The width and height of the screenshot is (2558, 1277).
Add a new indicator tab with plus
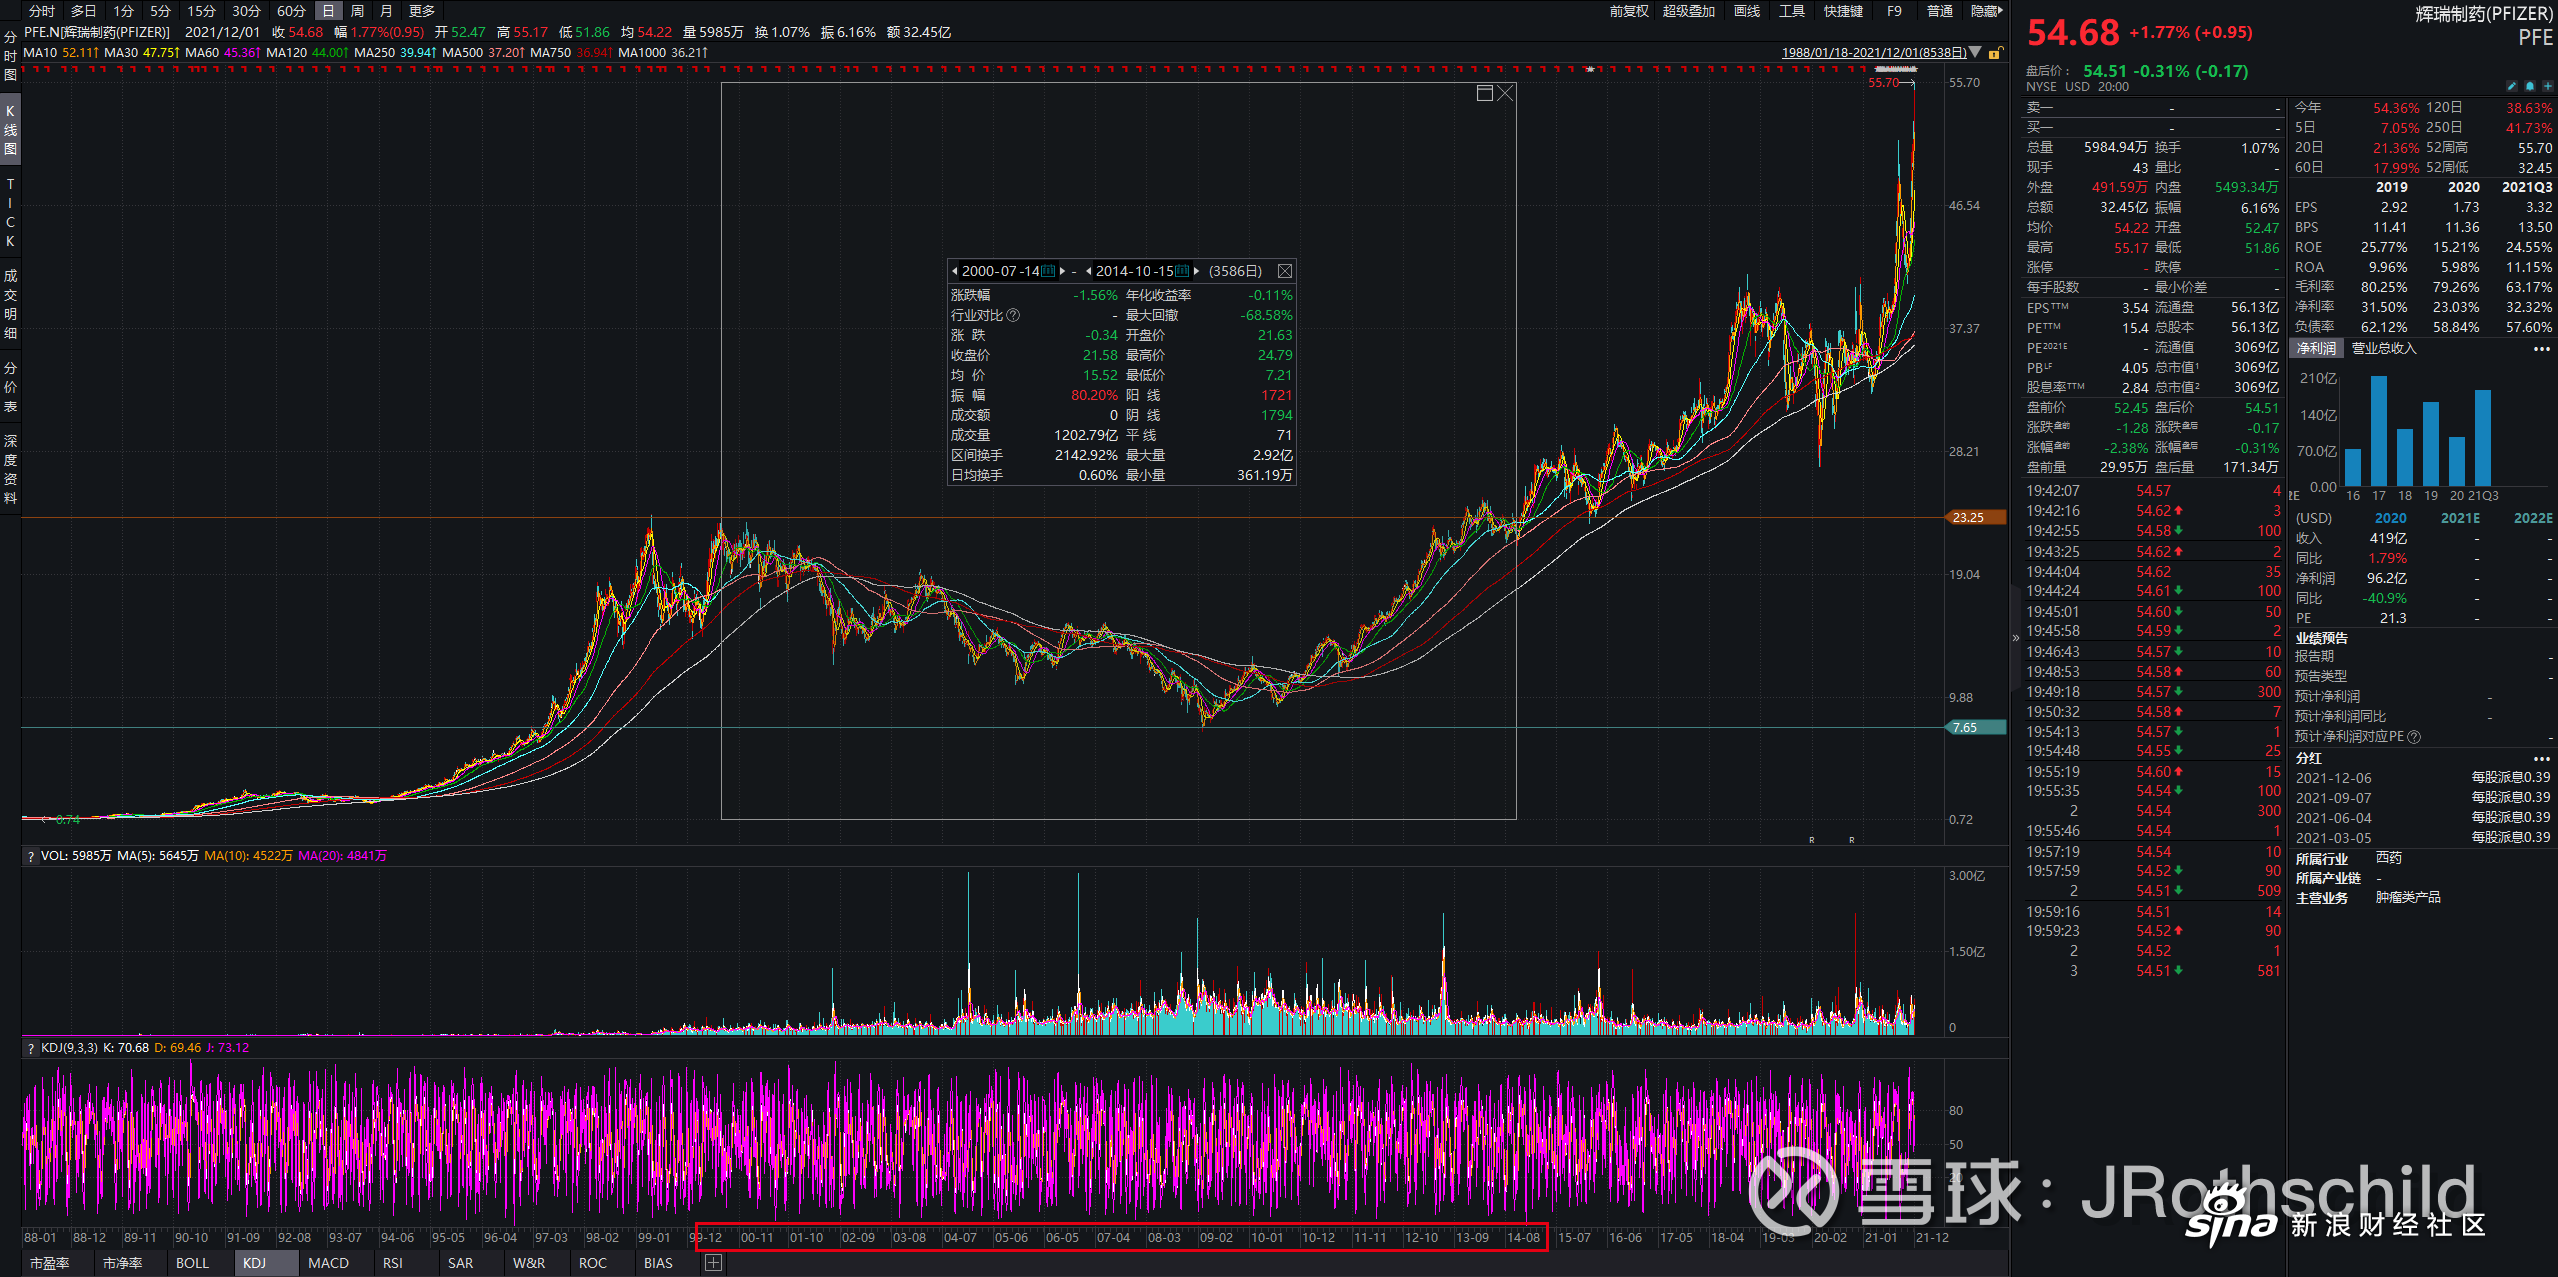[x=713, y=1263]
